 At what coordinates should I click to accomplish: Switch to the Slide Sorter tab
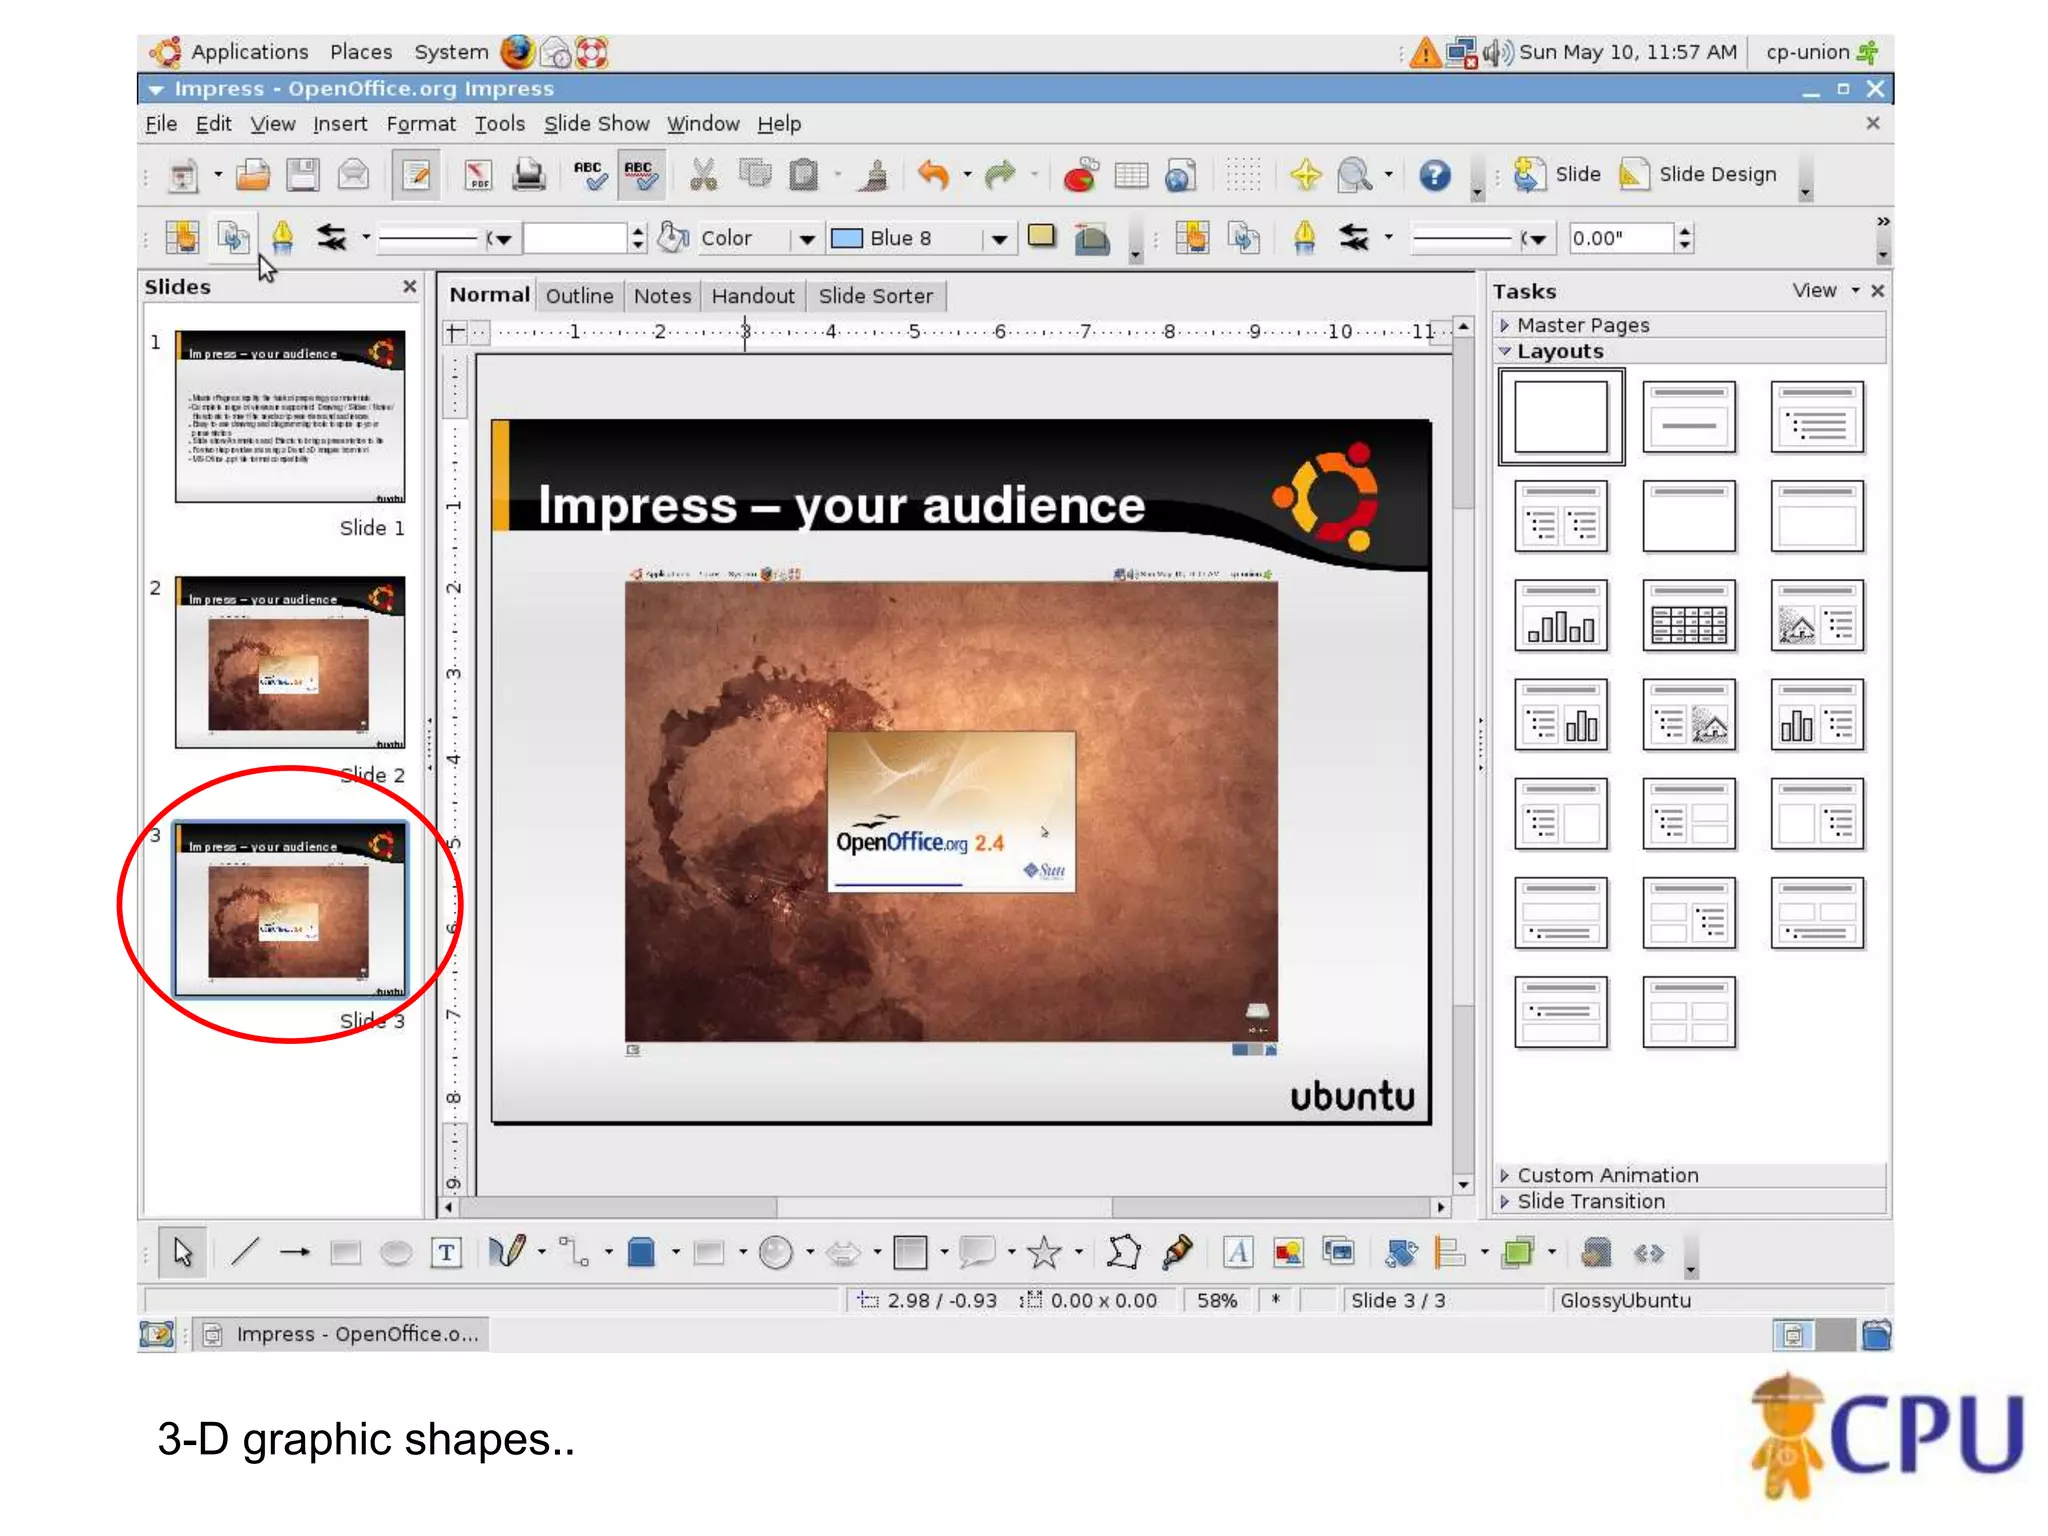[875, 296]
